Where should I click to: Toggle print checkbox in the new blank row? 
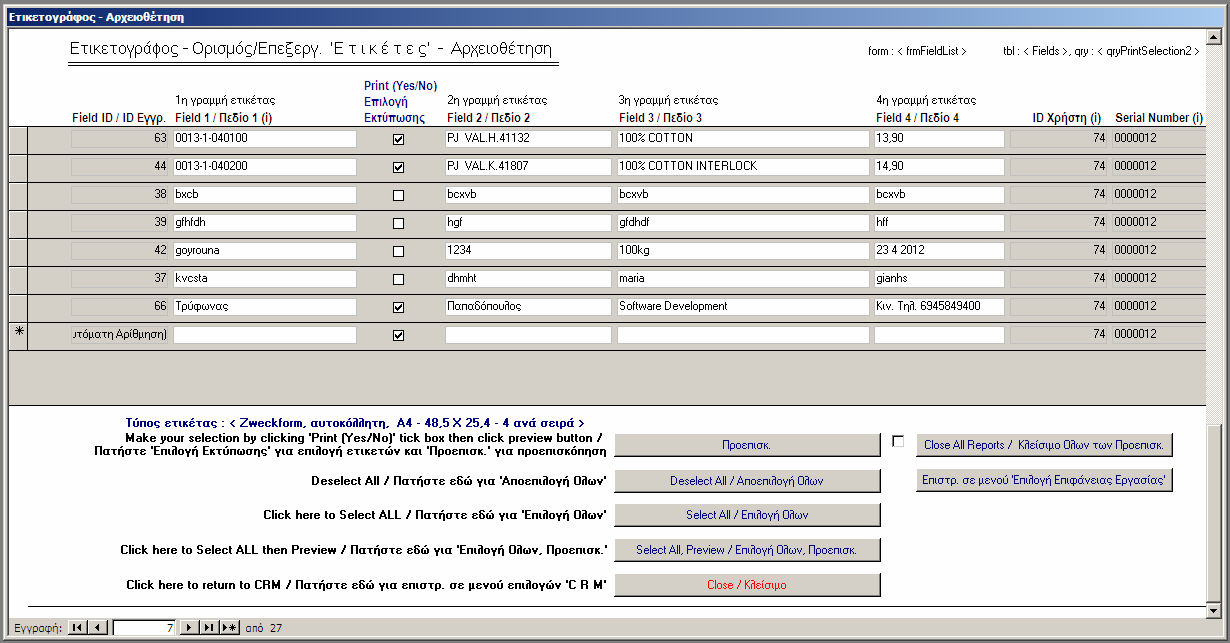pyautogui.click(x=399, y=336)
